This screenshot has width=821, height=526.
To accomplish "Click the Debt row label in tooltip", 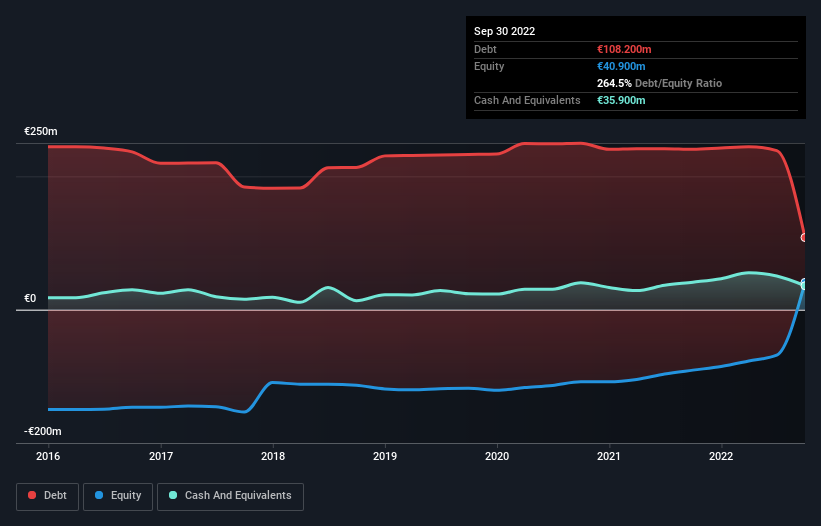I will 485,49.
